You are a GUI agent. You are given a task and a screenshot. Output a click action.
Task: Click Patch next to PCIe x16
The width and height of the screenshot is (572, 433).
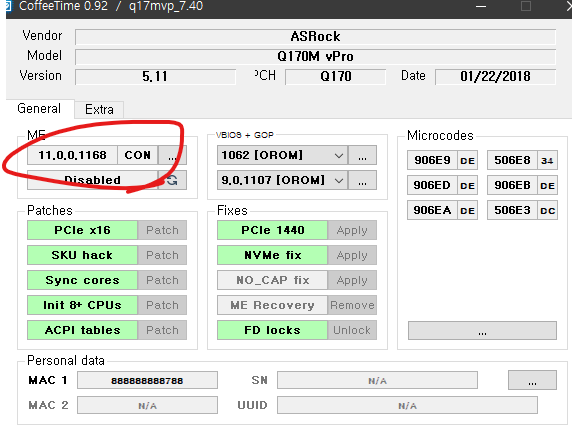point(162,230)
